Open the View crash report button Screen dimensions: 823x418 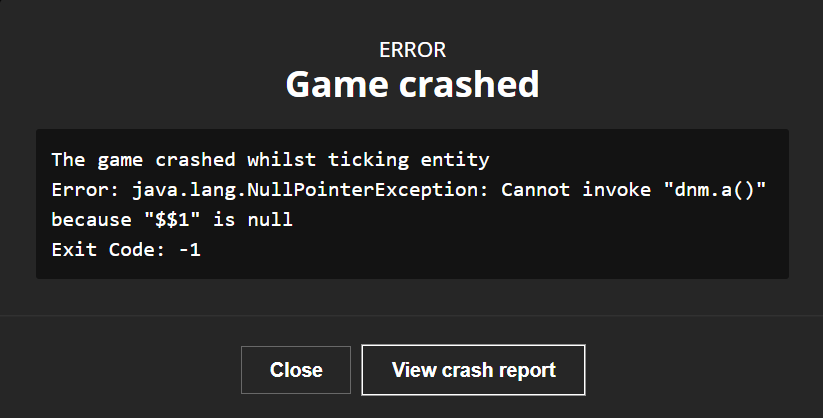(x=473, y=370)
